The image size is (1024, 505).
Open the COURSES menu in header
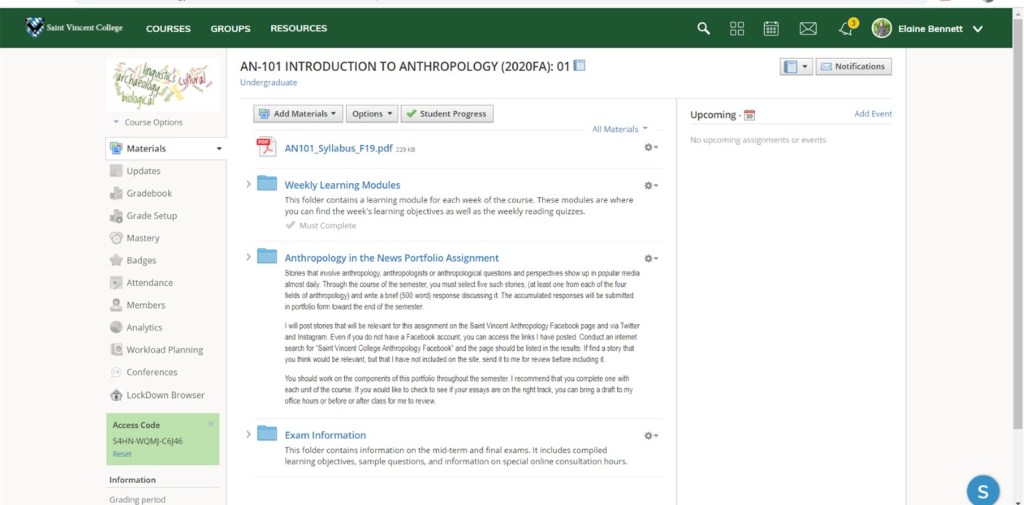(x=168, y=29)
